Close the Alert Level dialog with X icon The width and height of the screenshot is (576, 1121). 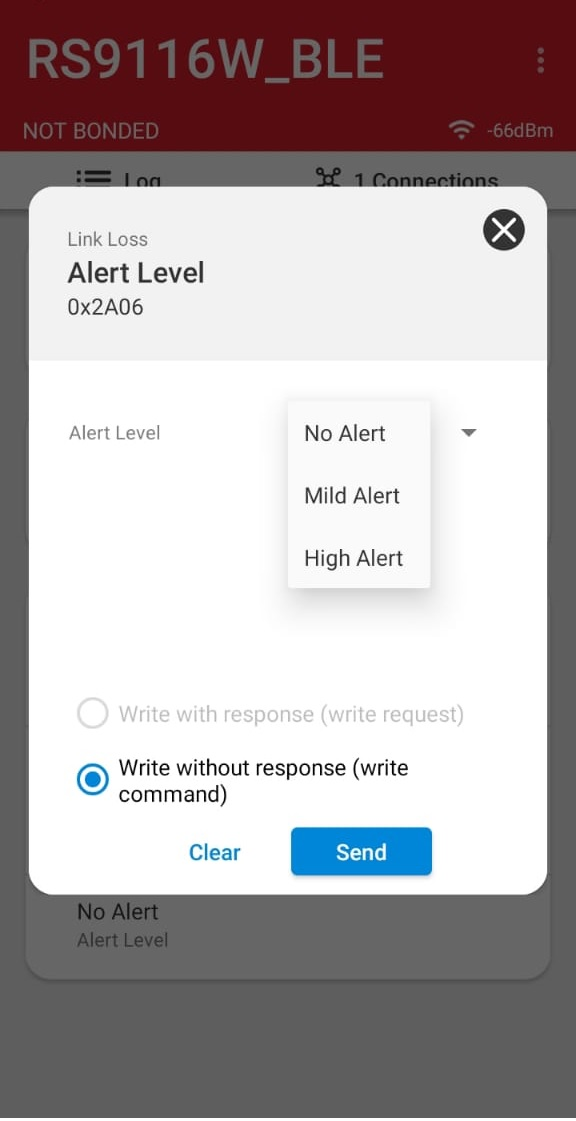[504, 229]
